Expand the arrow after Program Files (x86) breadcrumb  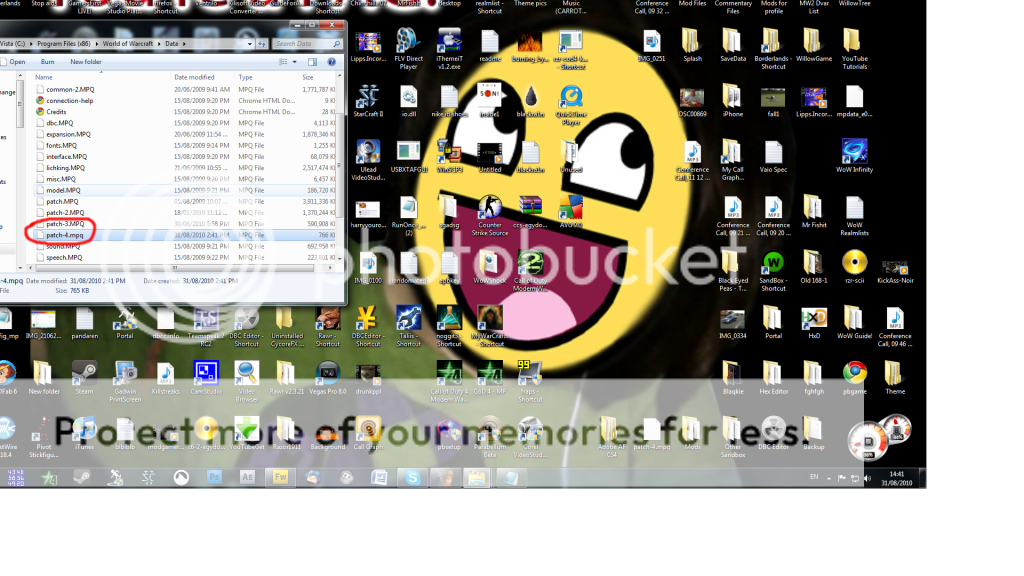pyautogui.click(x=97, y=44)
